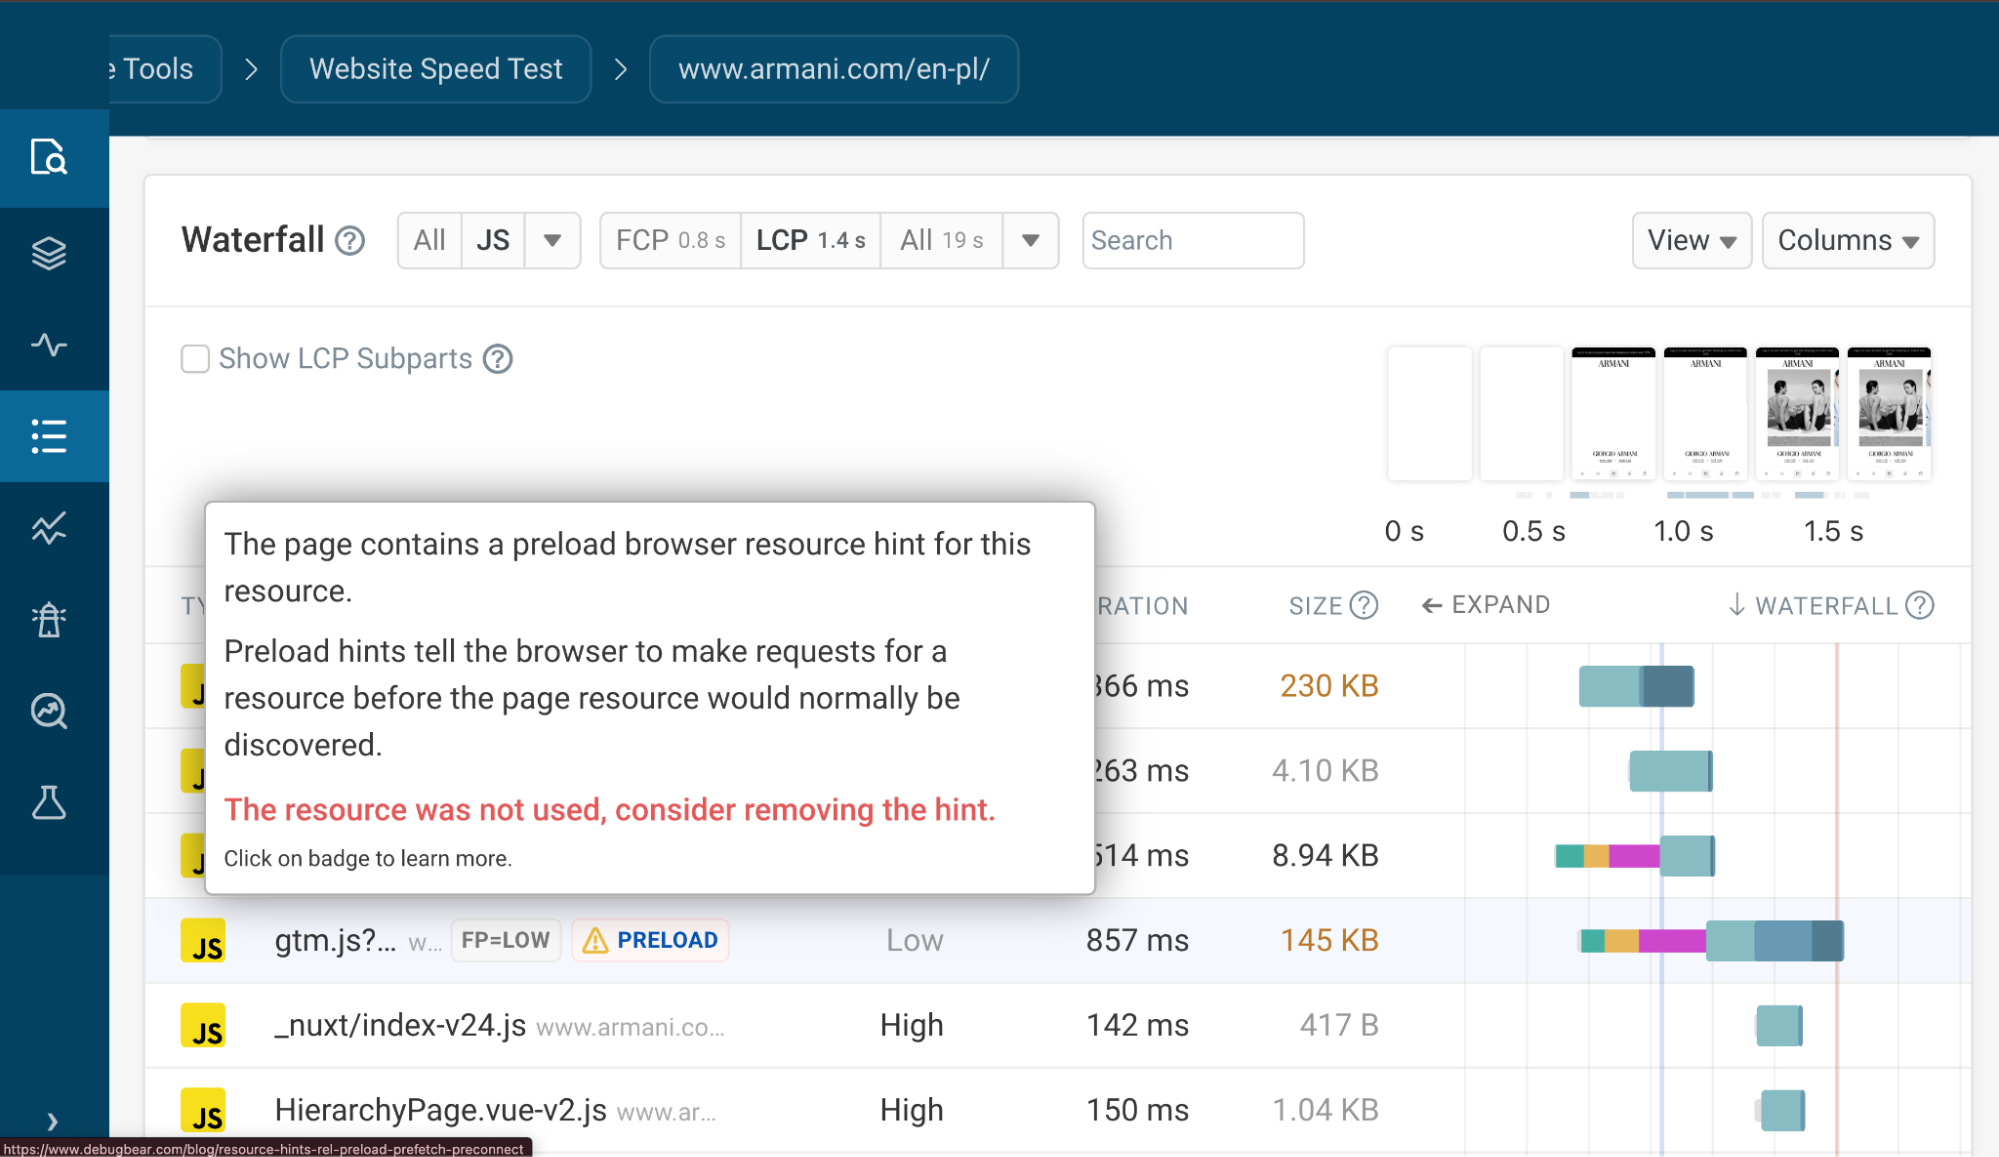Click the 4.10 KB request waterfall bar

point(1670,771)
